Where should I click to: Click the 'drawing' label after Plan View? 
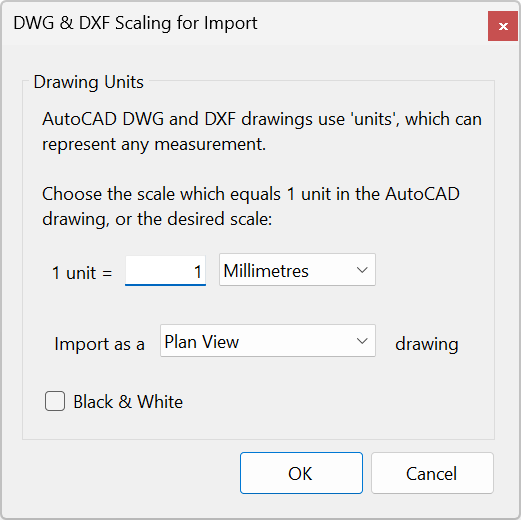427,344
